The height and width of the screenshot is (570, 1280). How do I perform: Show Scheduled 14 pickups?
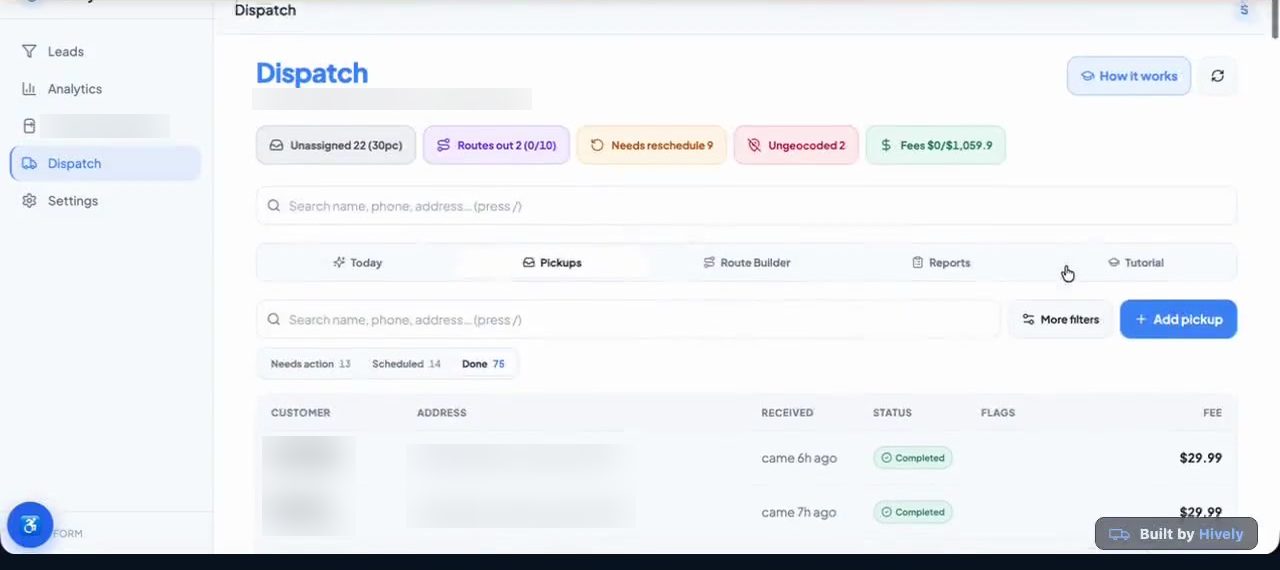(x=406, y=364)
